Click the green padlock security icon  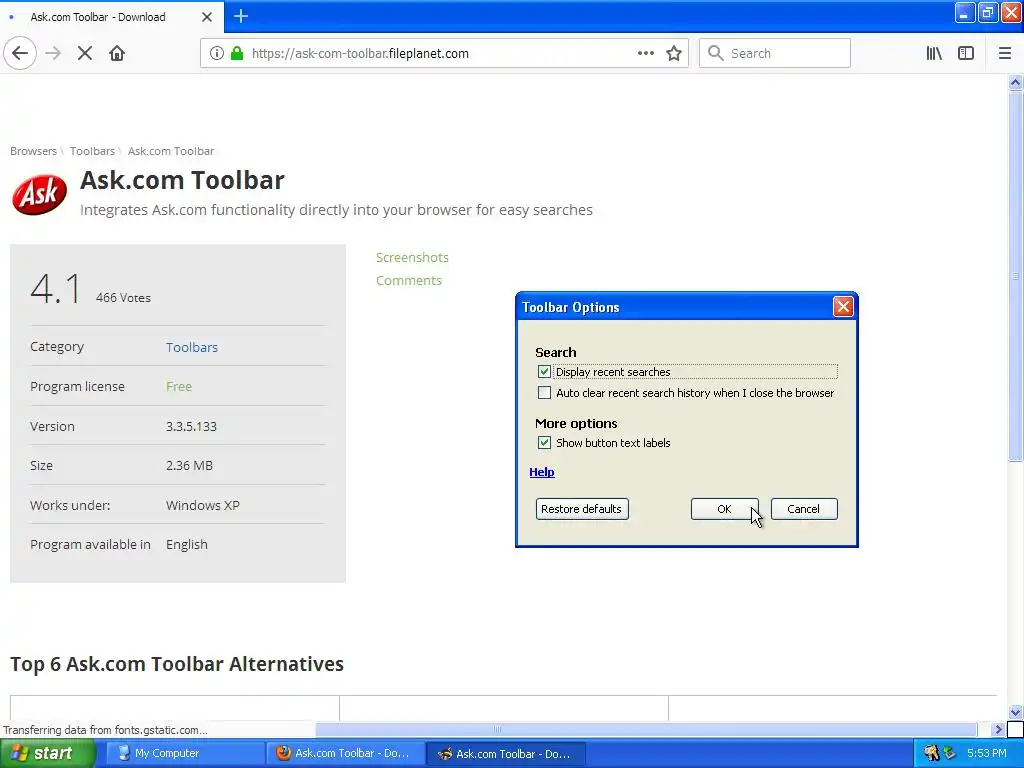[x=236, y=54]
